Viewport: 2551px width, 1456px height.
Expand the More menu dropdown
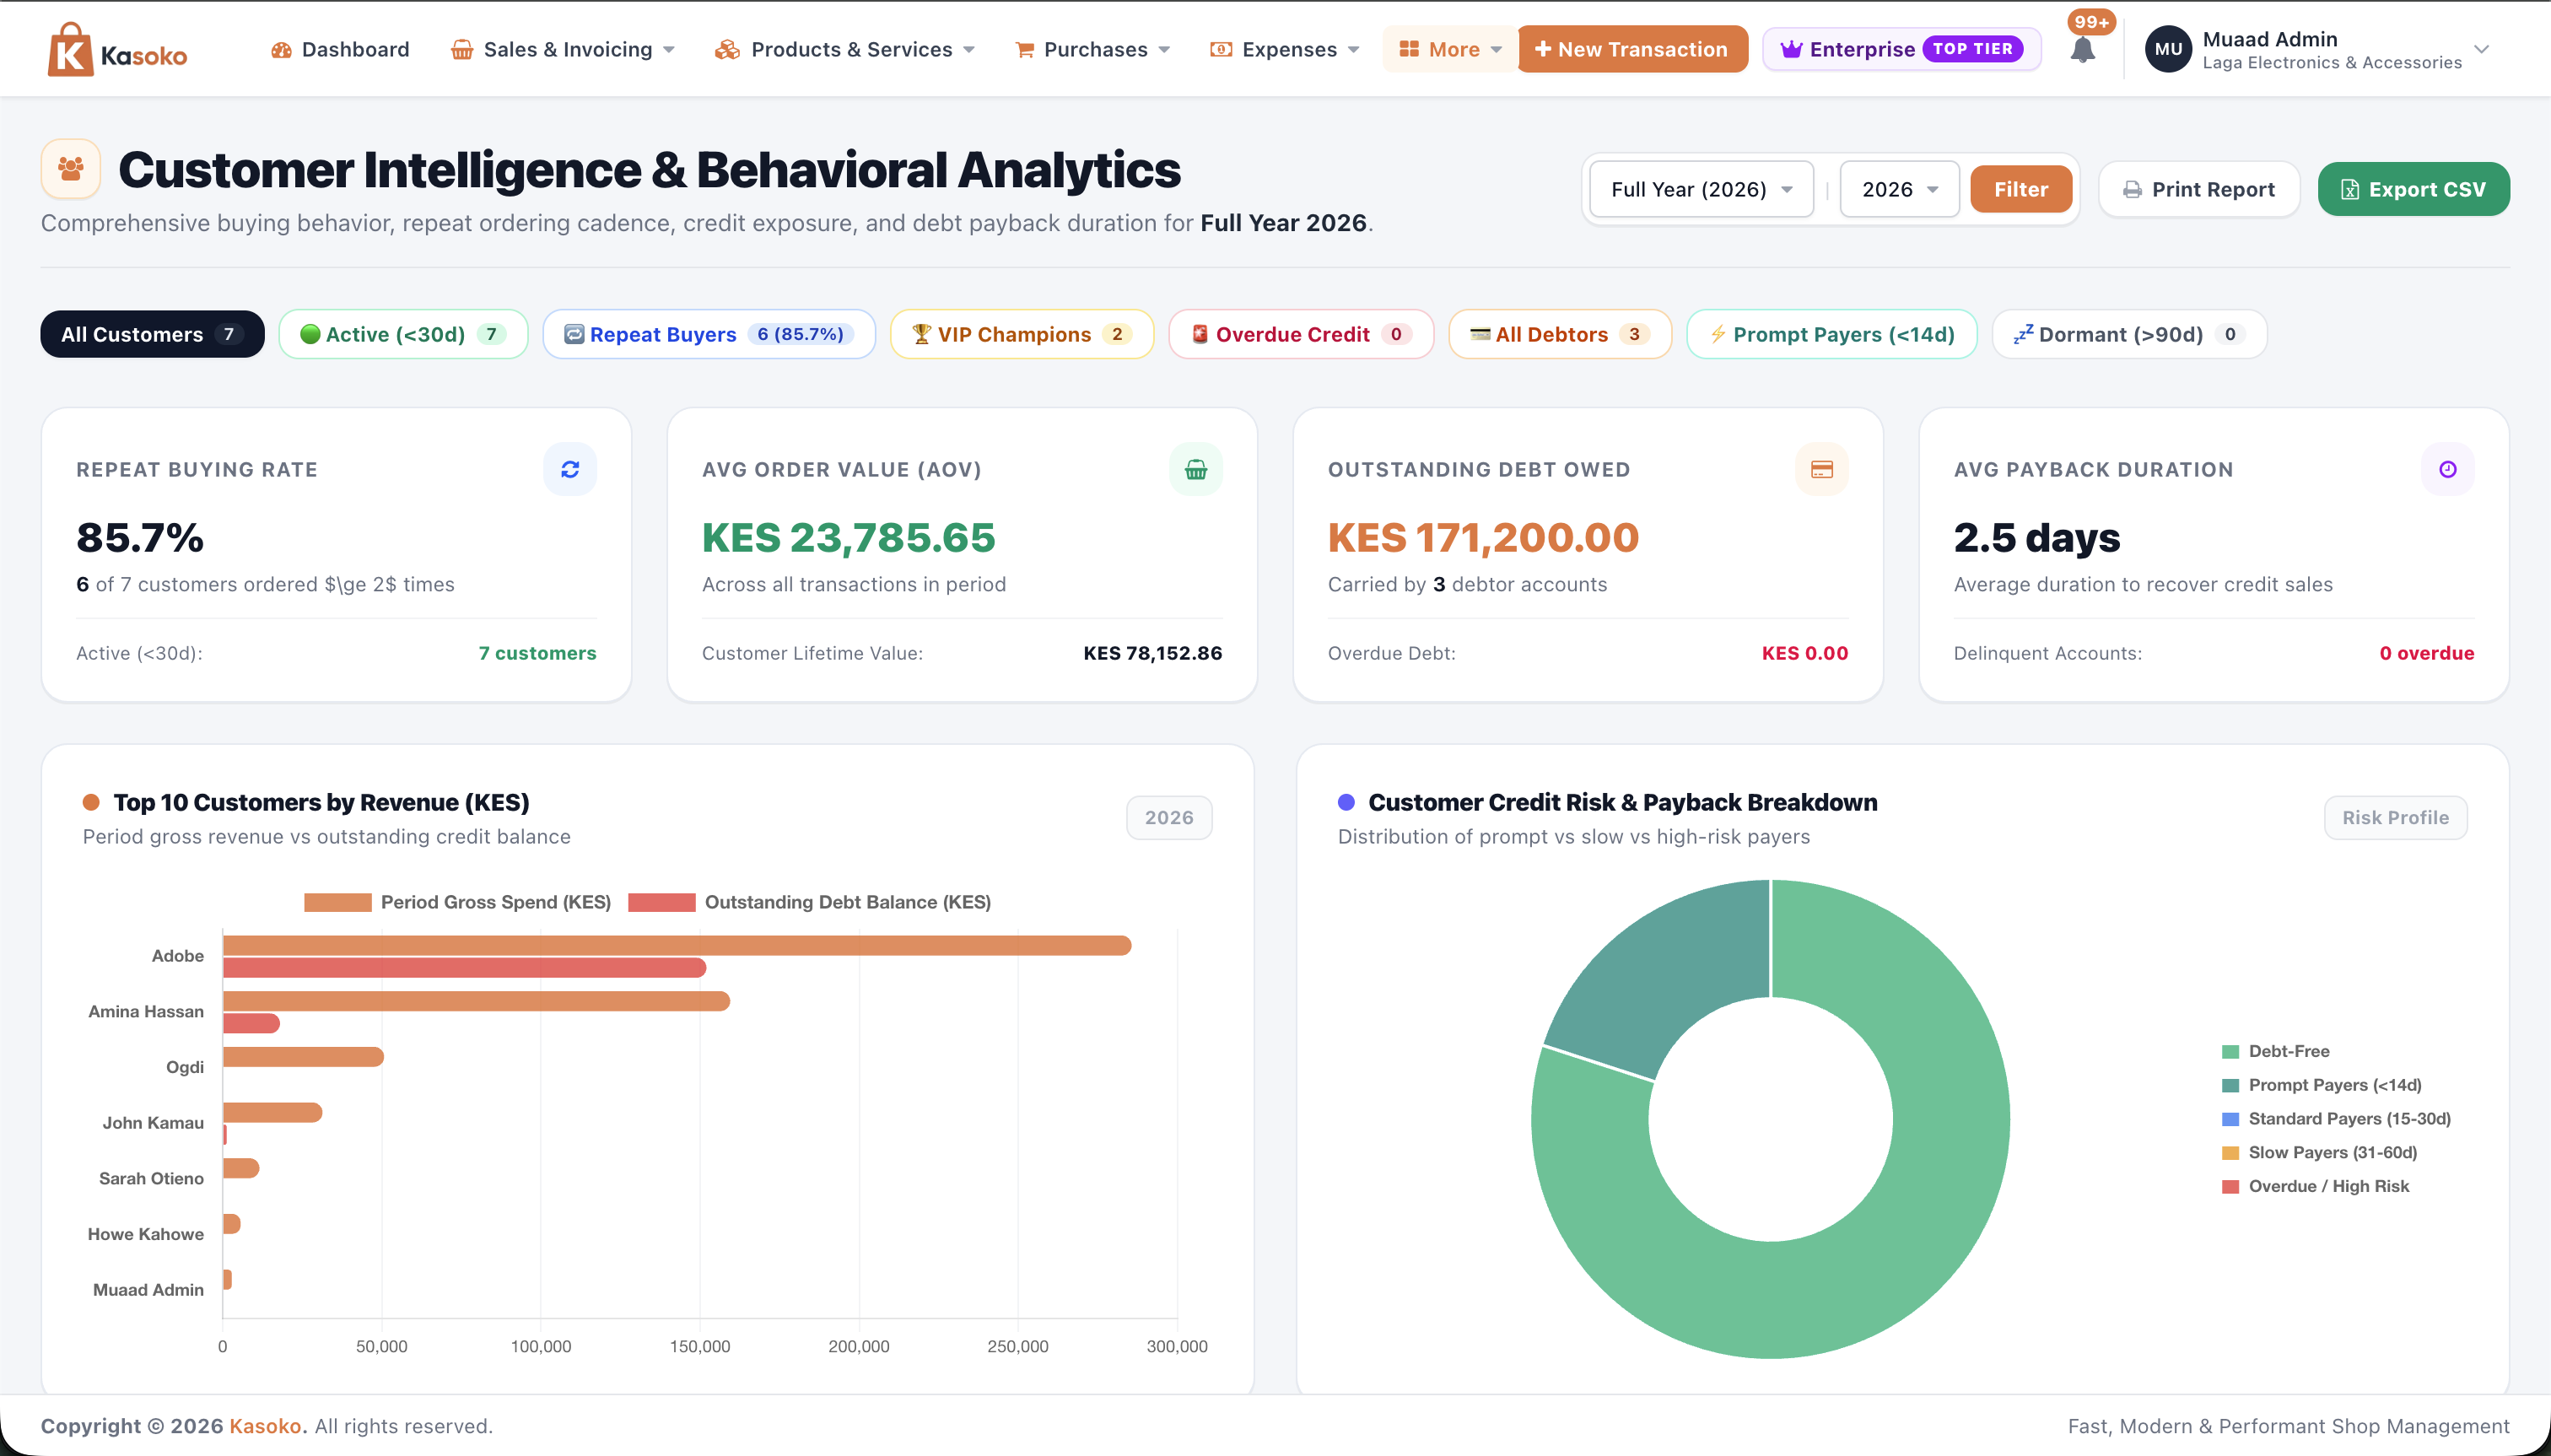pyautogui.click(x=1450, y=49)
